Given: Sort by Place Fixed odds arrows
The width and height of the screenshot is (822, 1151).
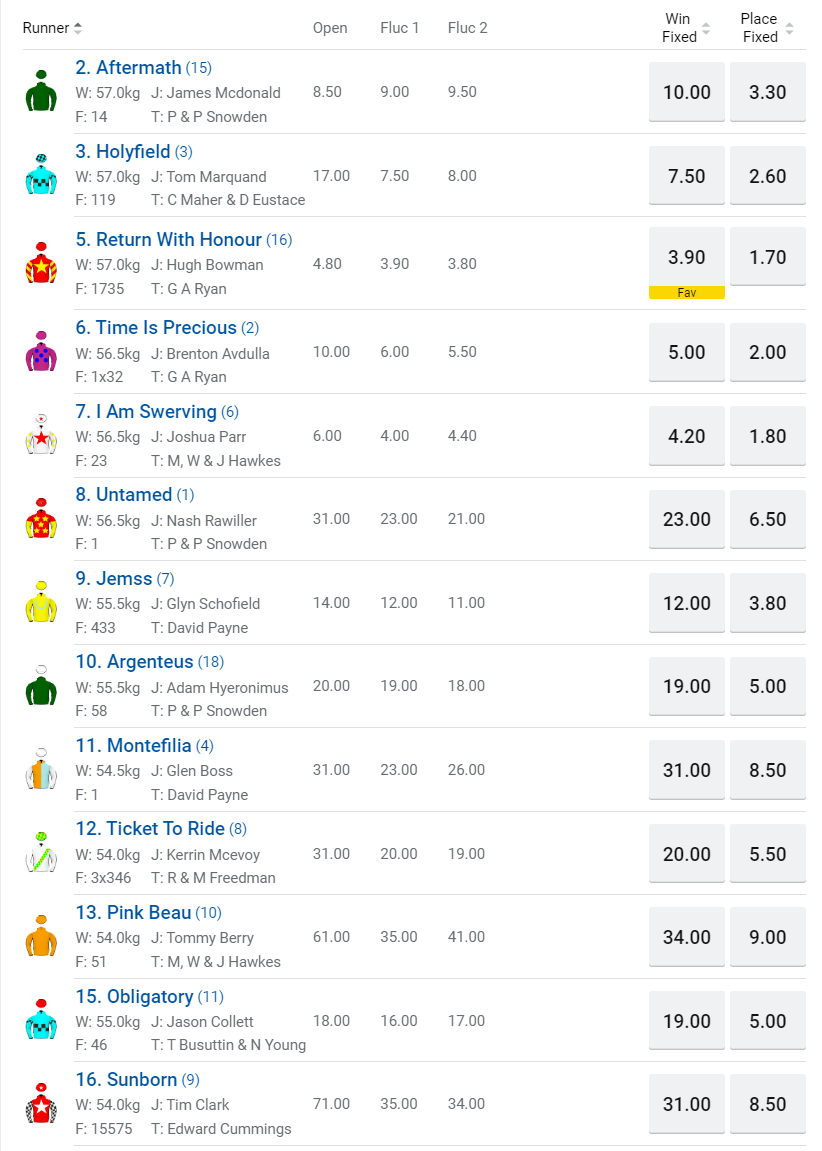Looking at the screenshot, I should pyautogui.click(x=789, y=28).
